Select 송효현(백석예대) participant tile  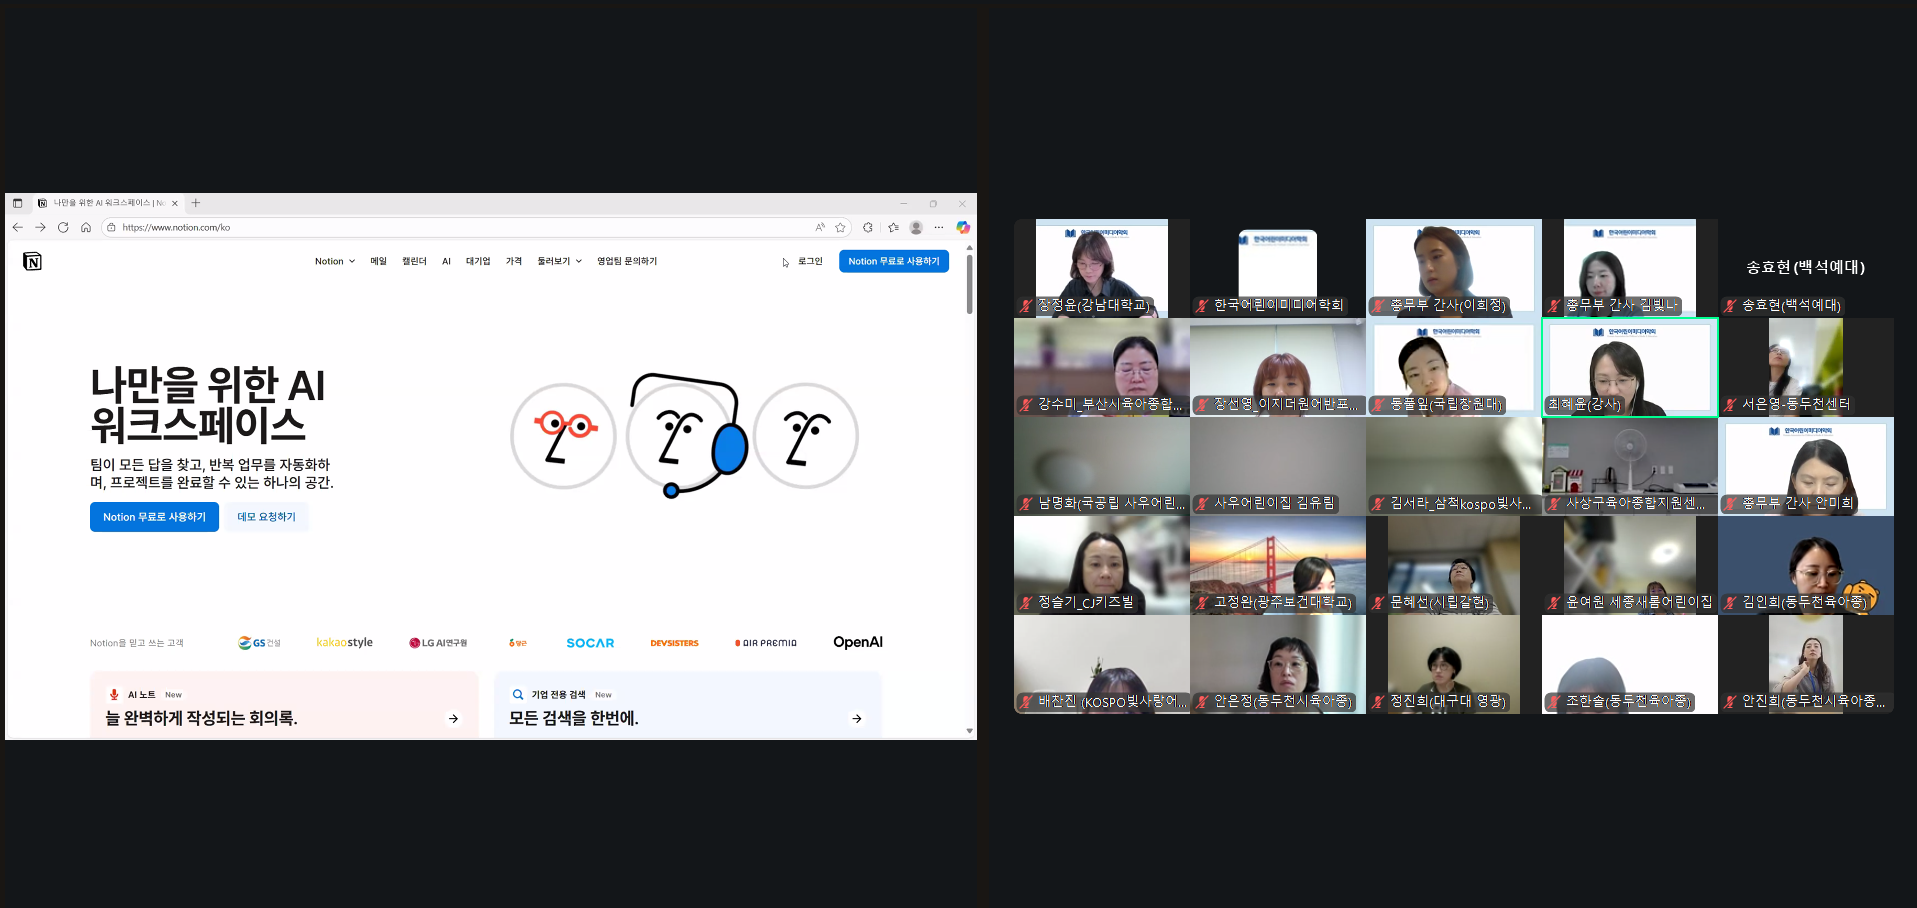pyautogui.click(x=1806, y=268)
